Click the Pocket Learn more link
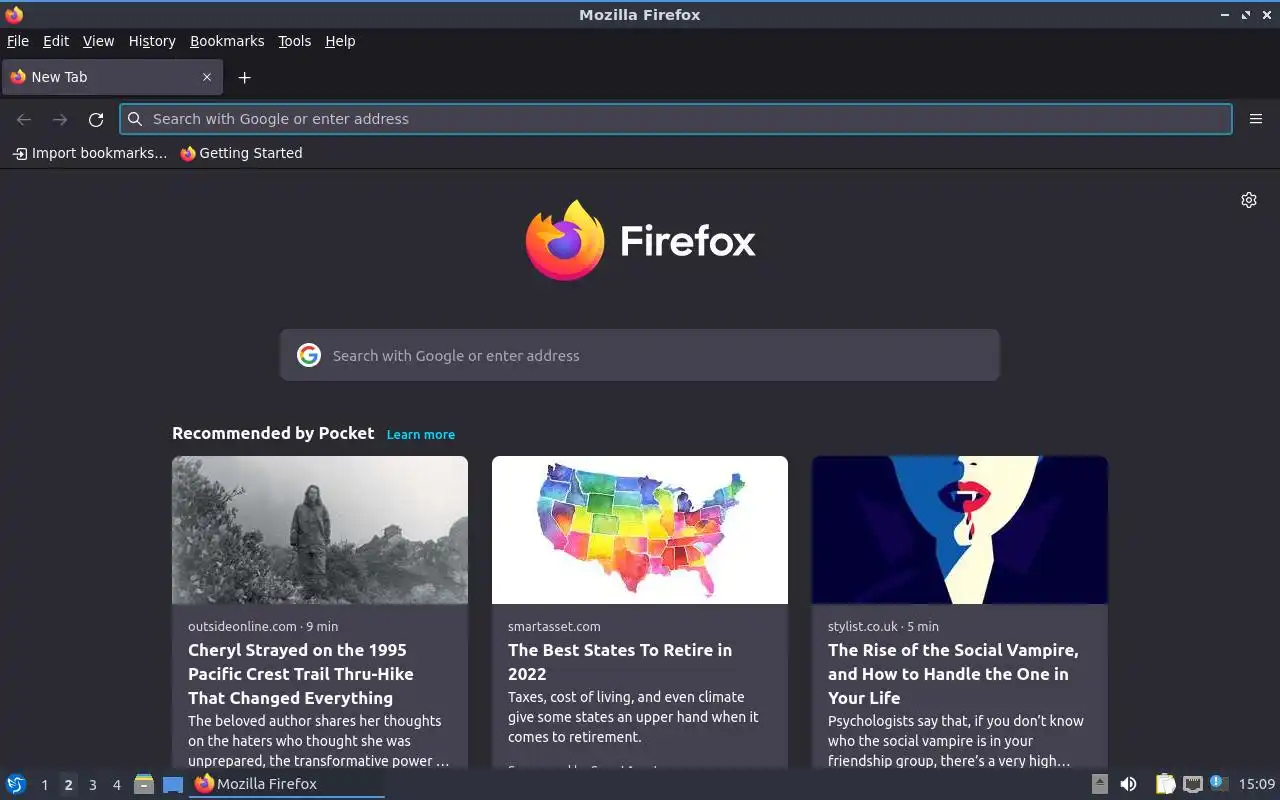 [421, 434]
